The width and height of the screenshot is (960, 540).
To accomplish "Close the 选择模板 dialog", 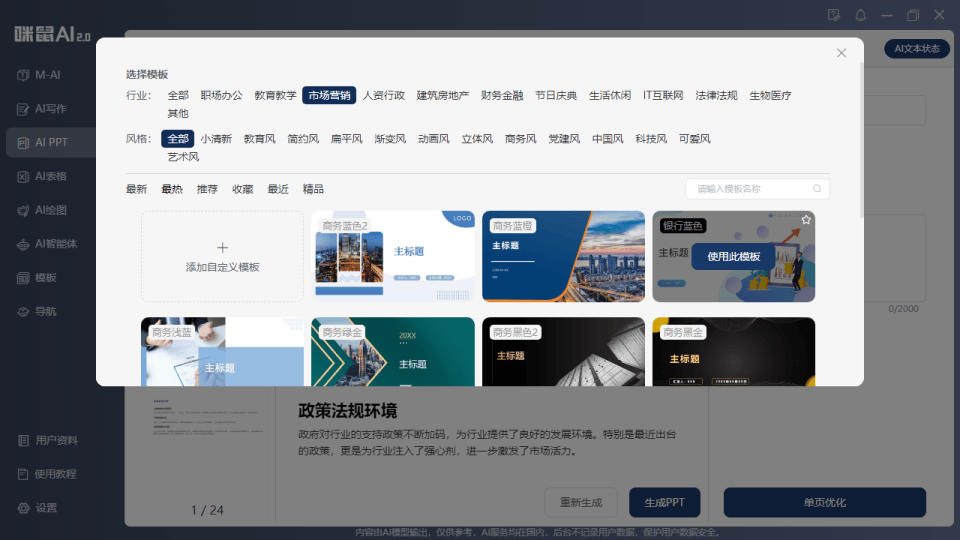I will pyautogui.click(x=841, y=53).
